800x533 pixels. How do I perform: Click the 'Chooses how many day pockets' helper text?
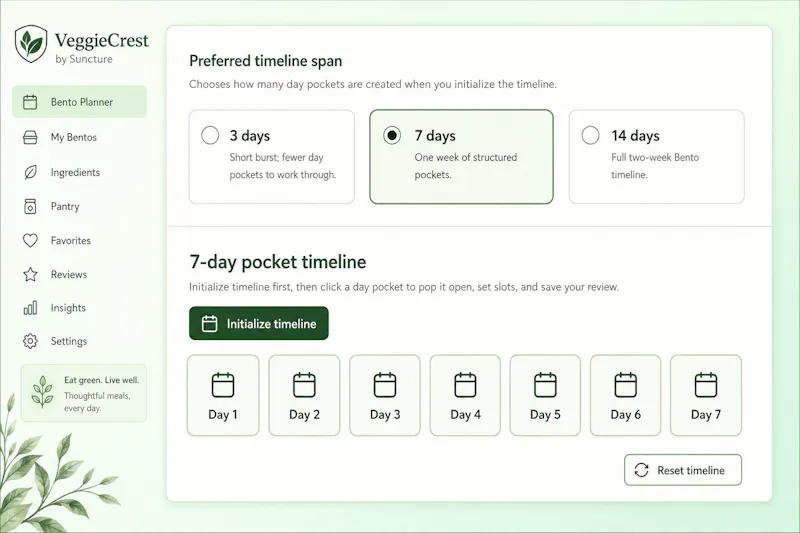[x=372, y=84]
